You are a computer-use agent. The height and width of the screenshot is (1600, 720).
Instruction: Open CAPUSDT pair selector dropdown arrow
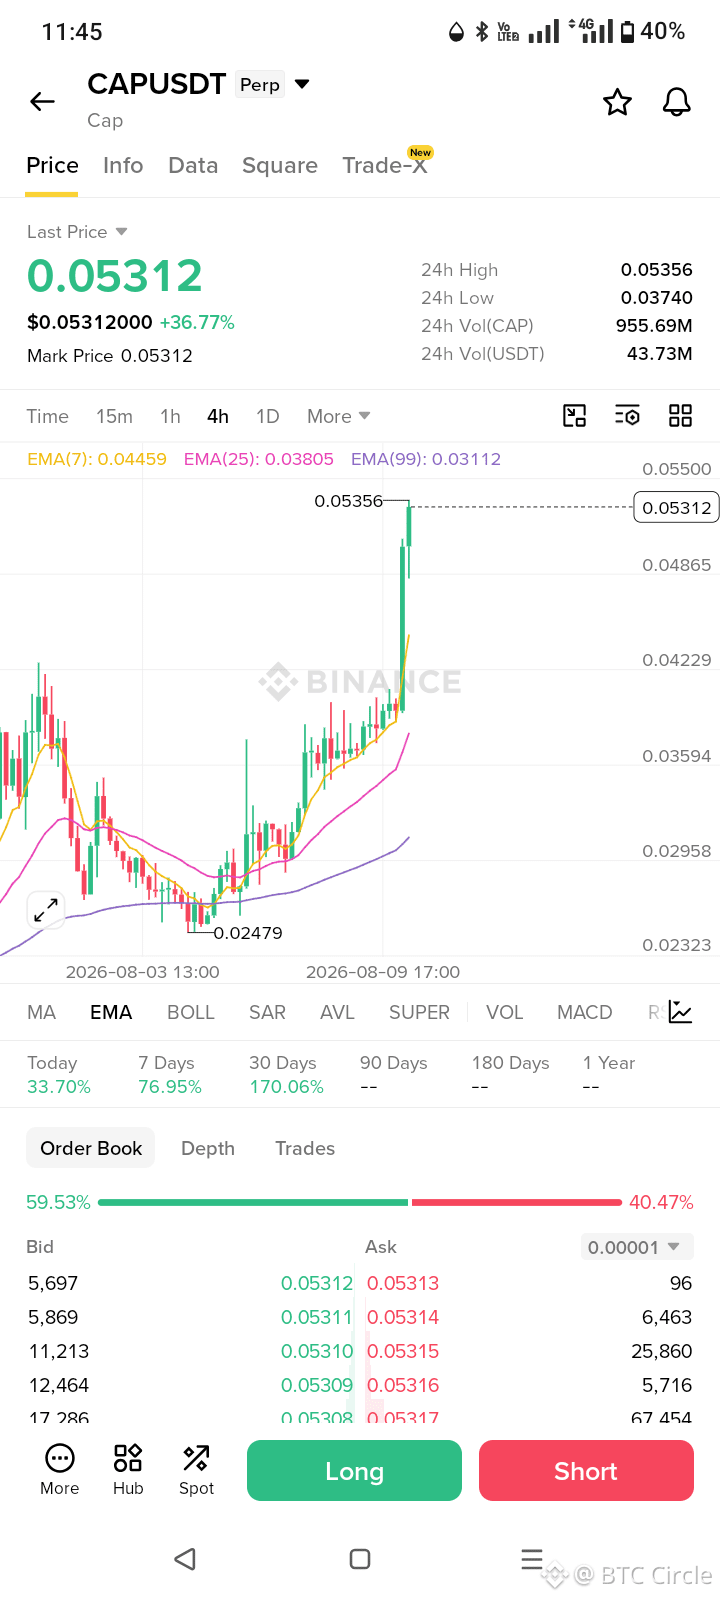(x=302, y=84)
